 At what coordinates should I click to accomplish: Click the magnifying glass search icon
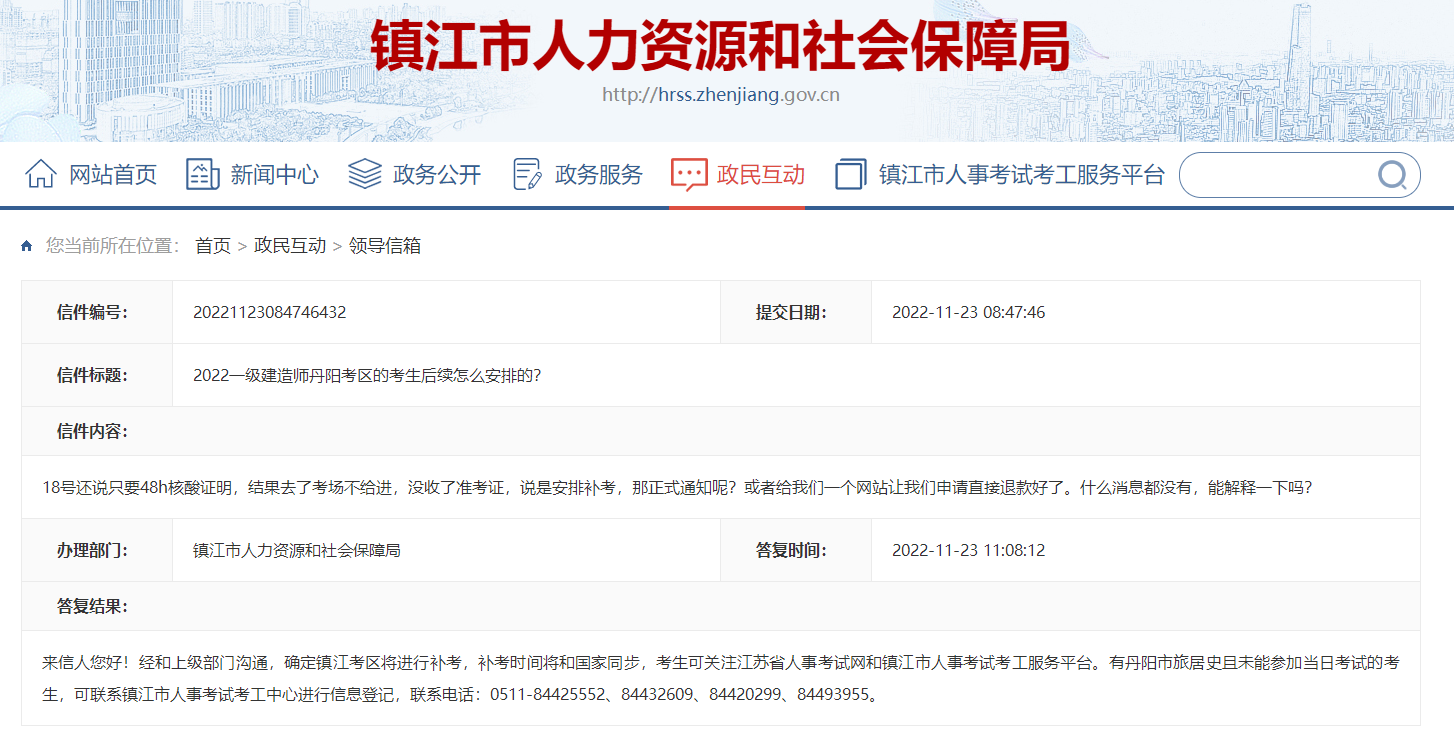pos(1392,175)
